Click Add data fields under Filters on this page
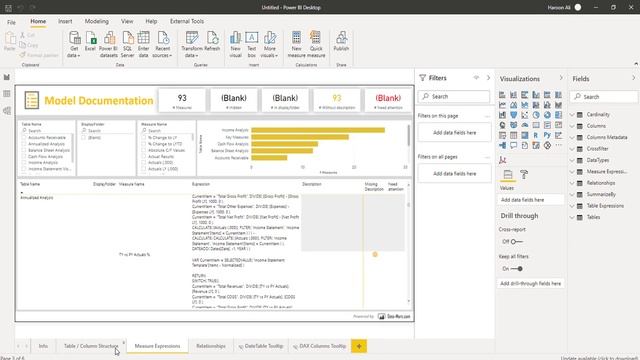This screenshot has width=640, height=360. (x=454, y=133)
